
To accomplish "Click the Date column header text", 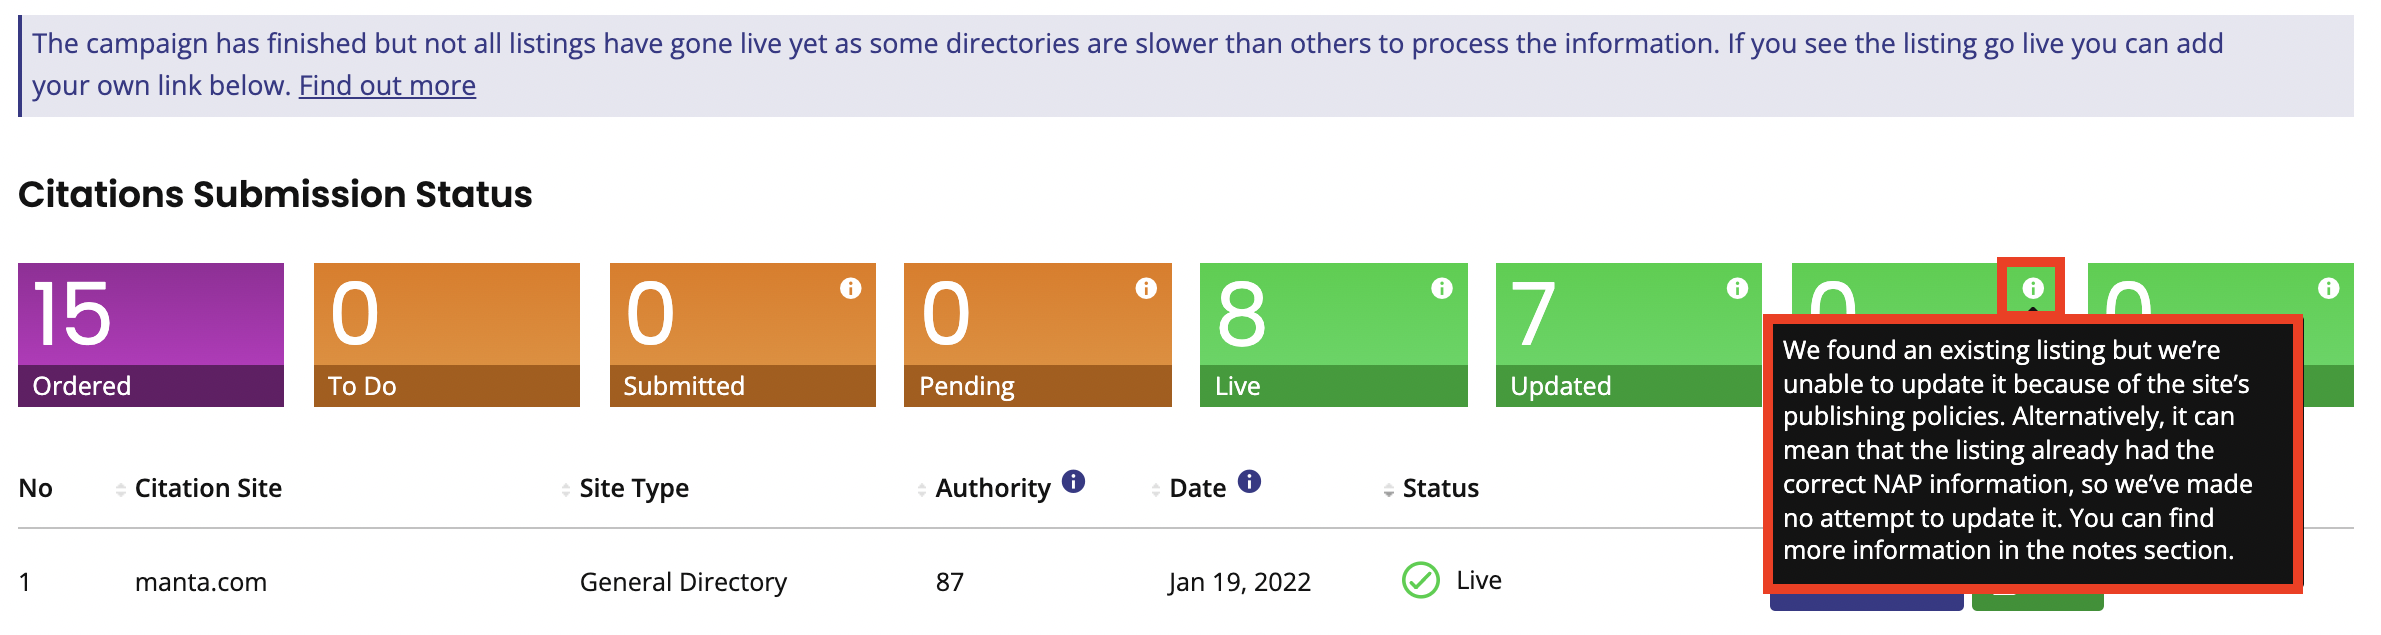I will click(x=1197, y=488).
